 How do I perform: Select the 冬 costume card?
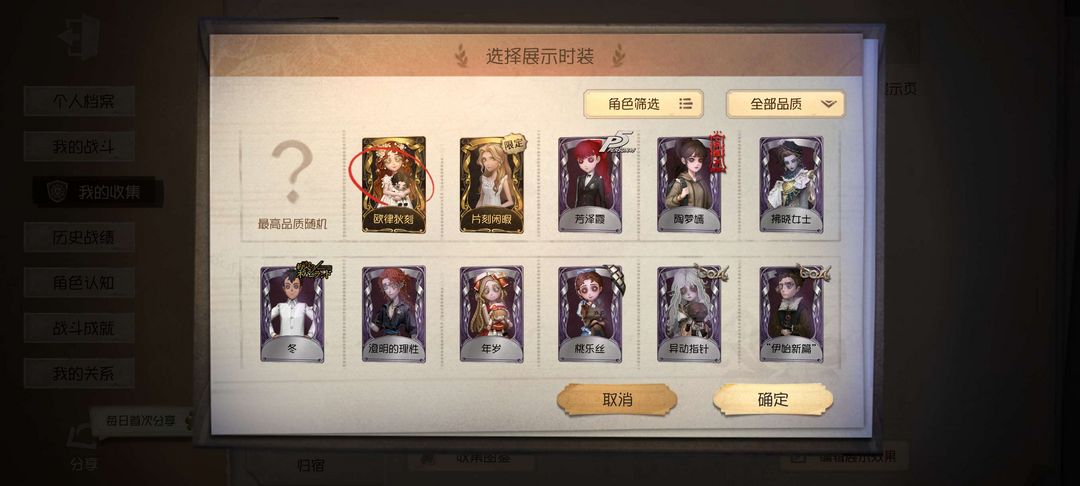pos(292,314)
